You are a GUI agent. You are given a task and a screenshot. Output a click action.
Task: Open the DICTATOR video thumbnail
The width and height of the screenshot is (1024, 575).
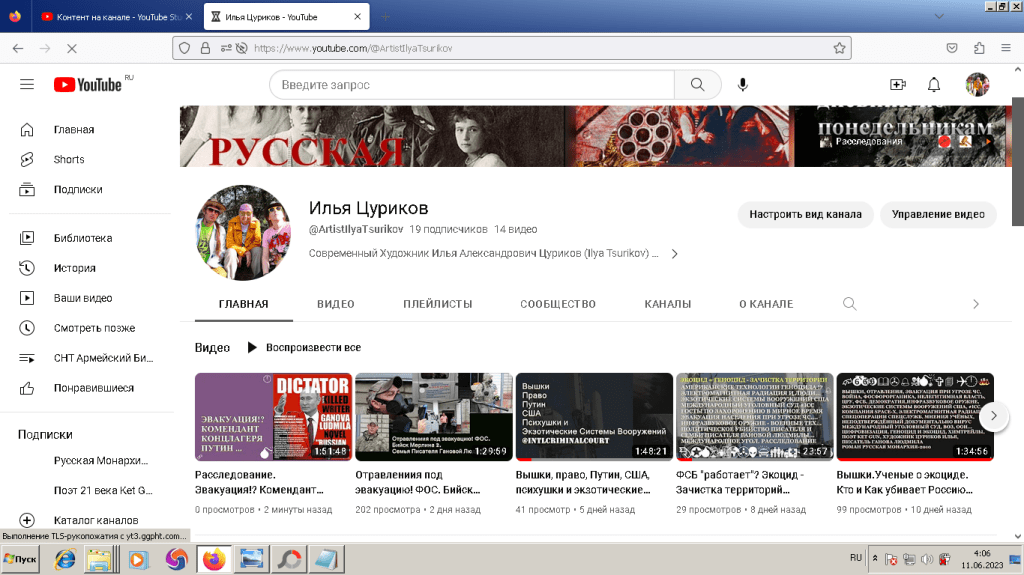tap(272, 416)
